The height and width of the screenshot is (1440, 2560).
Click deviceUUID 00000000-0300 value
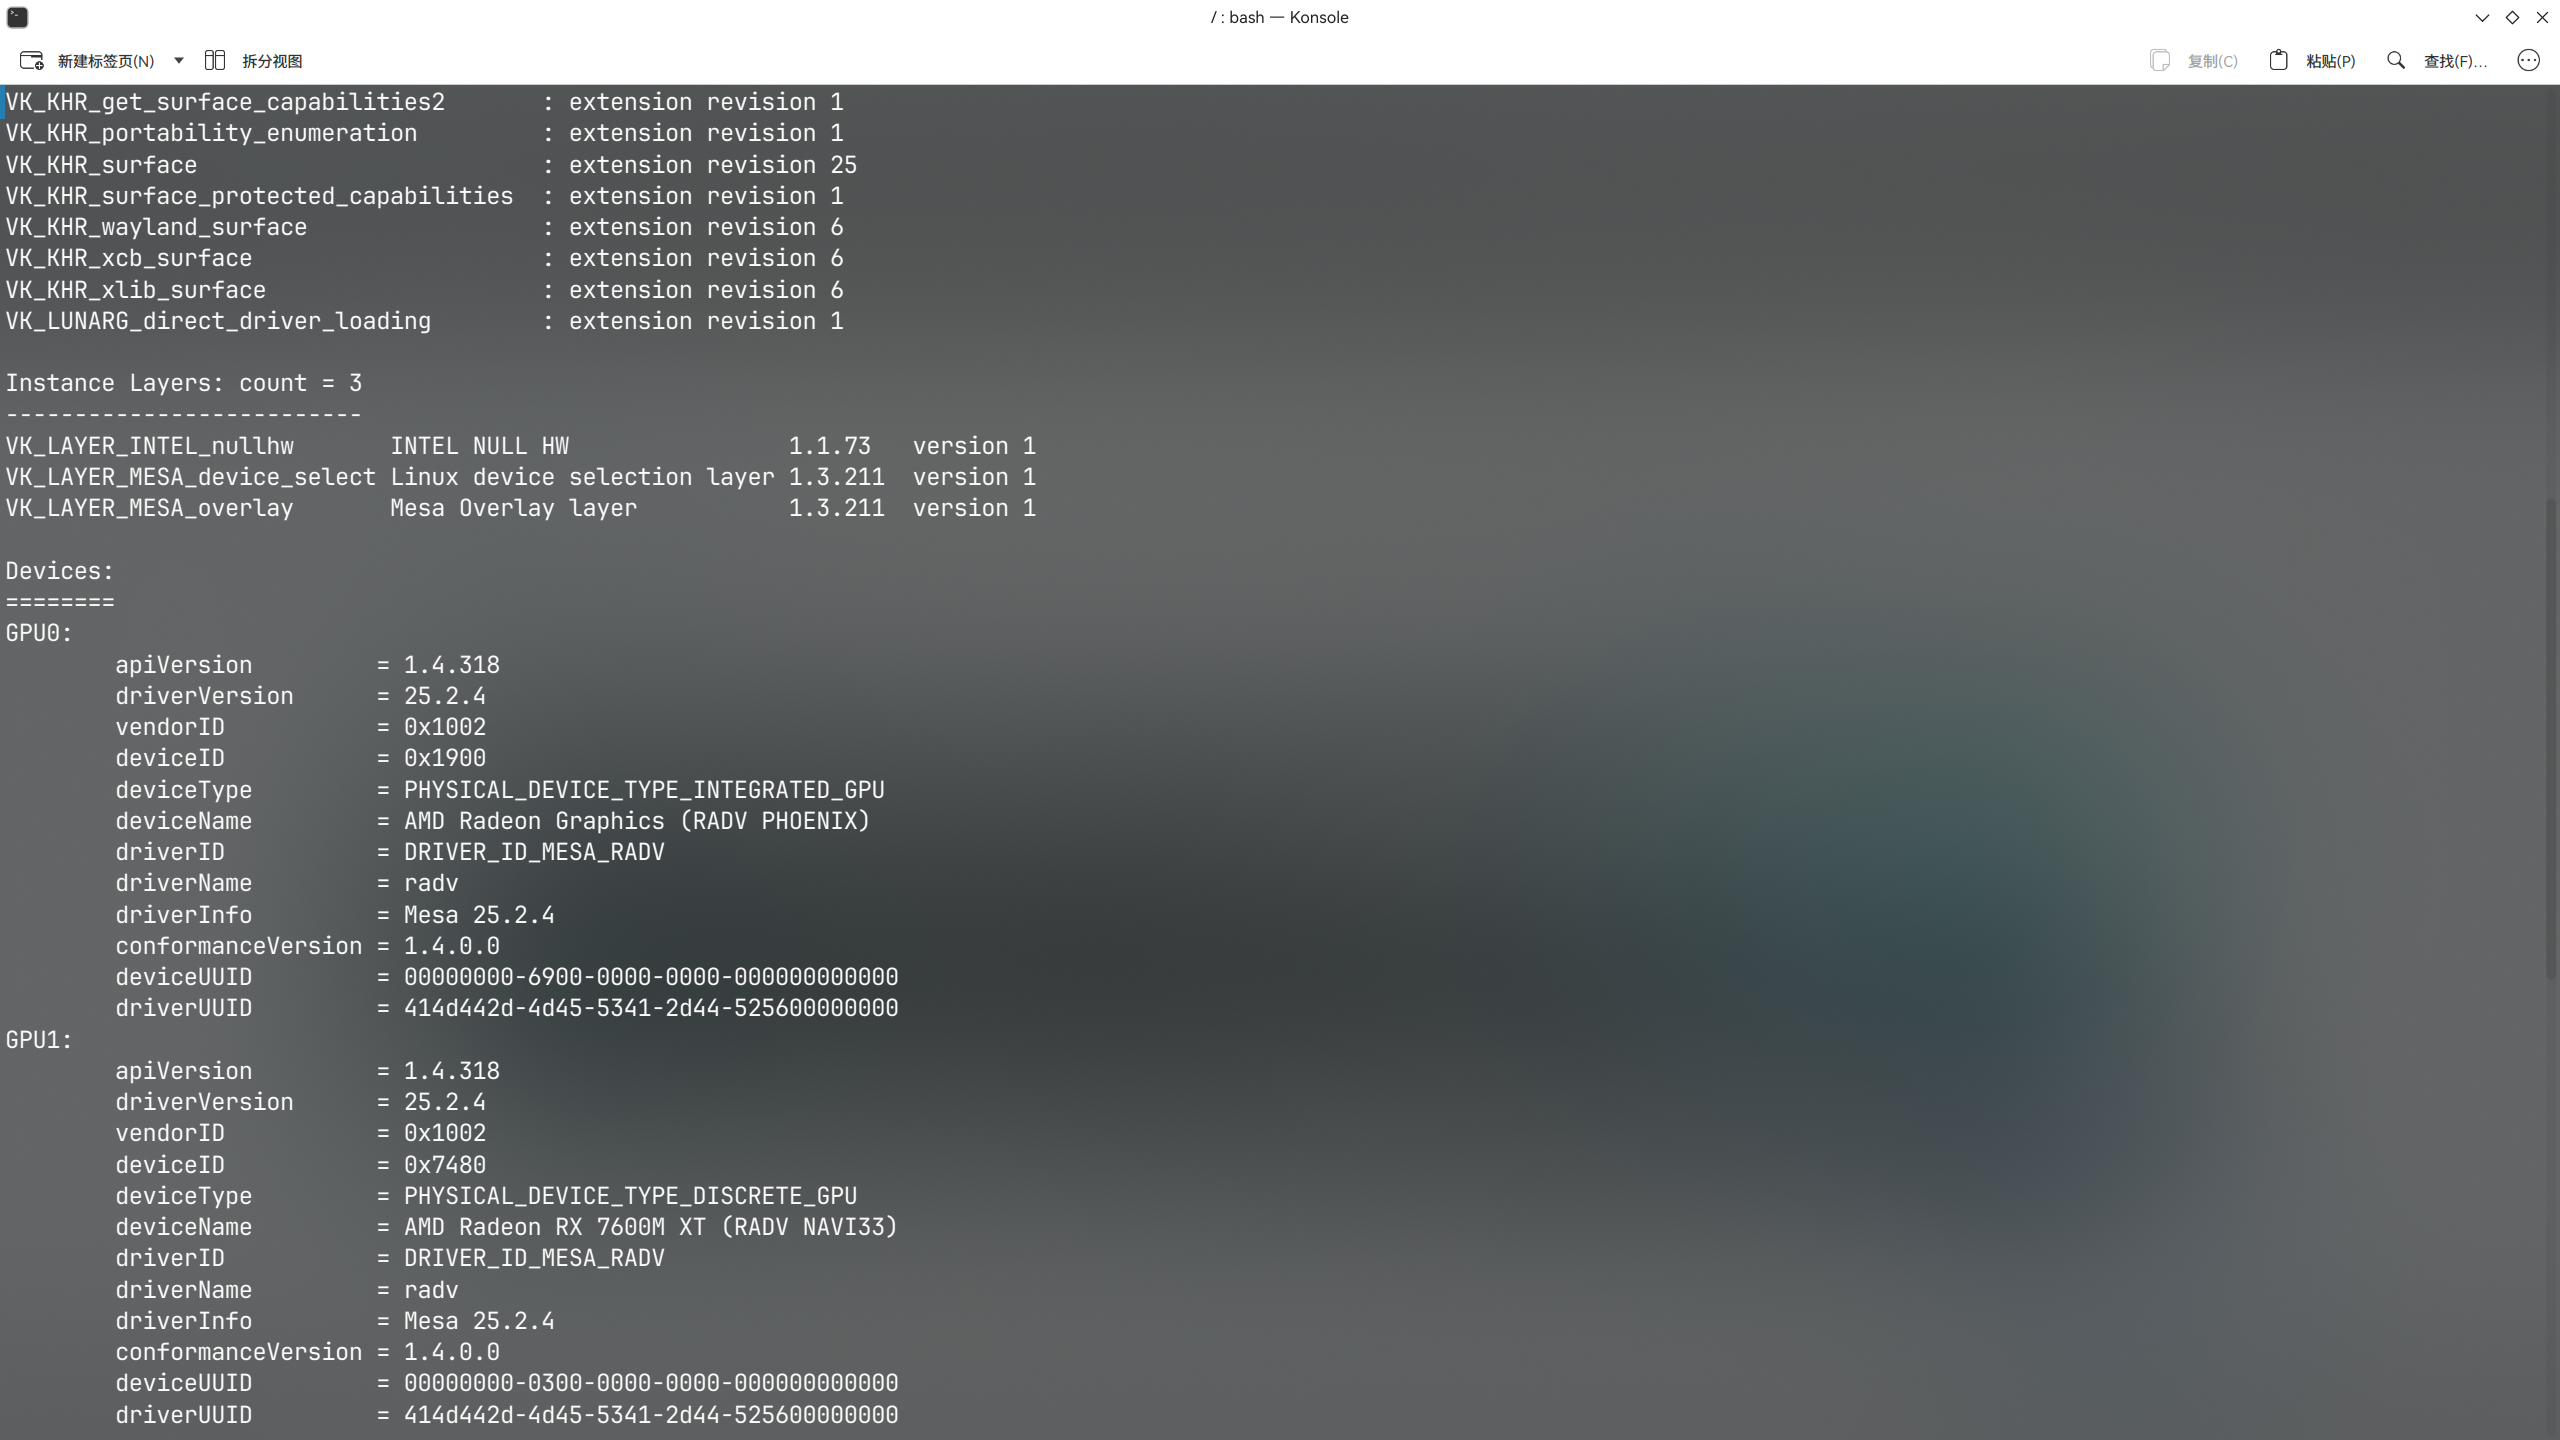click(651, 1383)
